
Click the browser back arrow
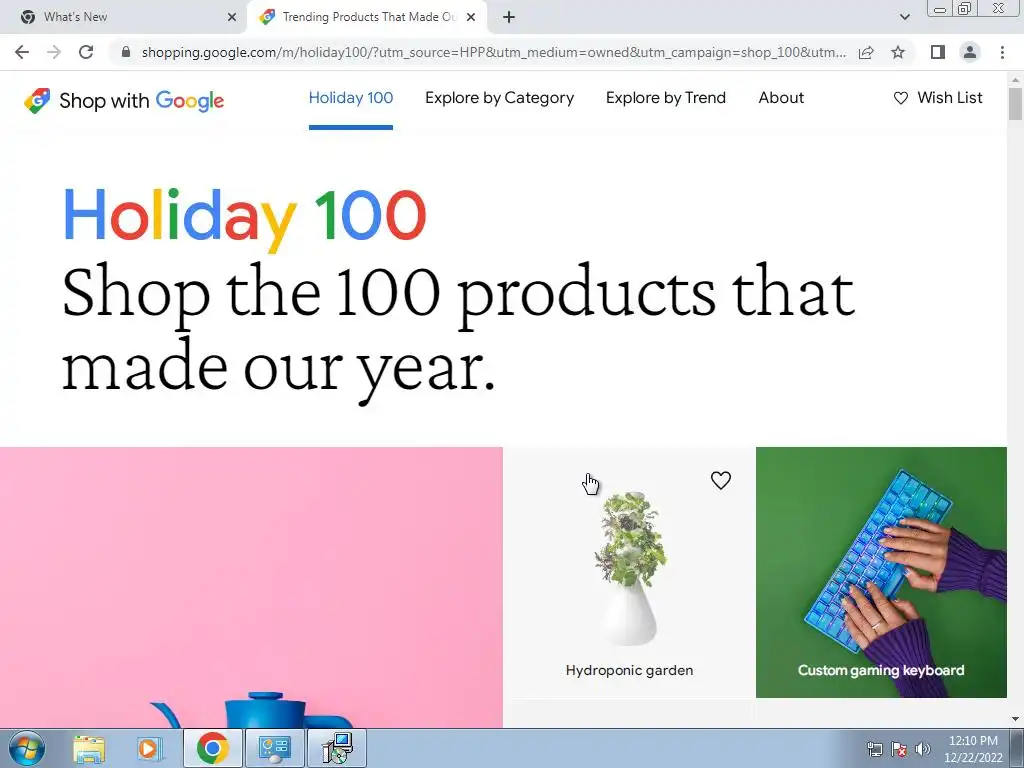tap(22, 52)
